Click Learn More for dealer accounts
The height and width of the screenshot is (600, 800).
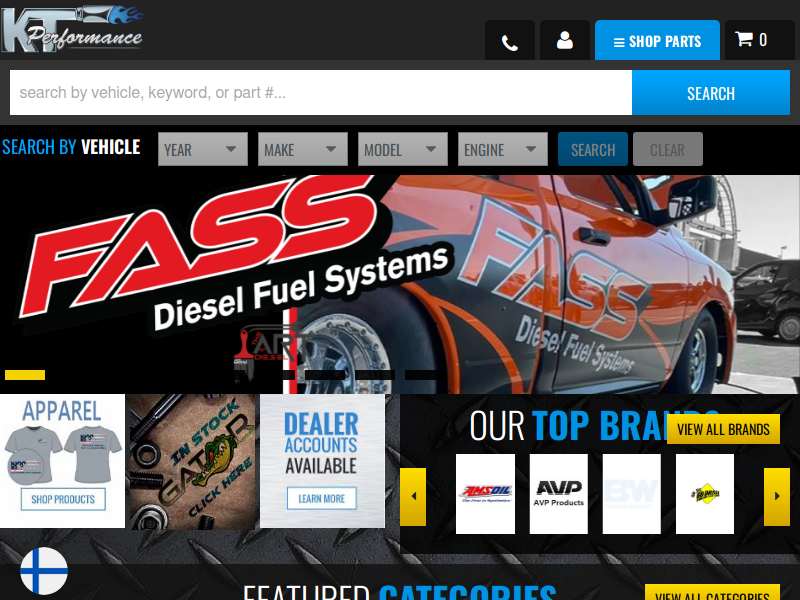point(321,498)
